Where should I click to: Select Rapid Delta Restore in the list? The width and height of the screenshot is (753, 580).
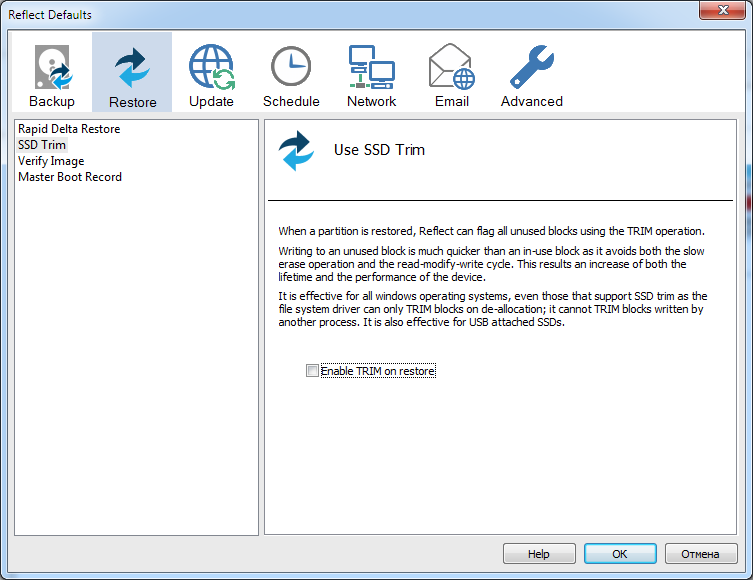69,129
